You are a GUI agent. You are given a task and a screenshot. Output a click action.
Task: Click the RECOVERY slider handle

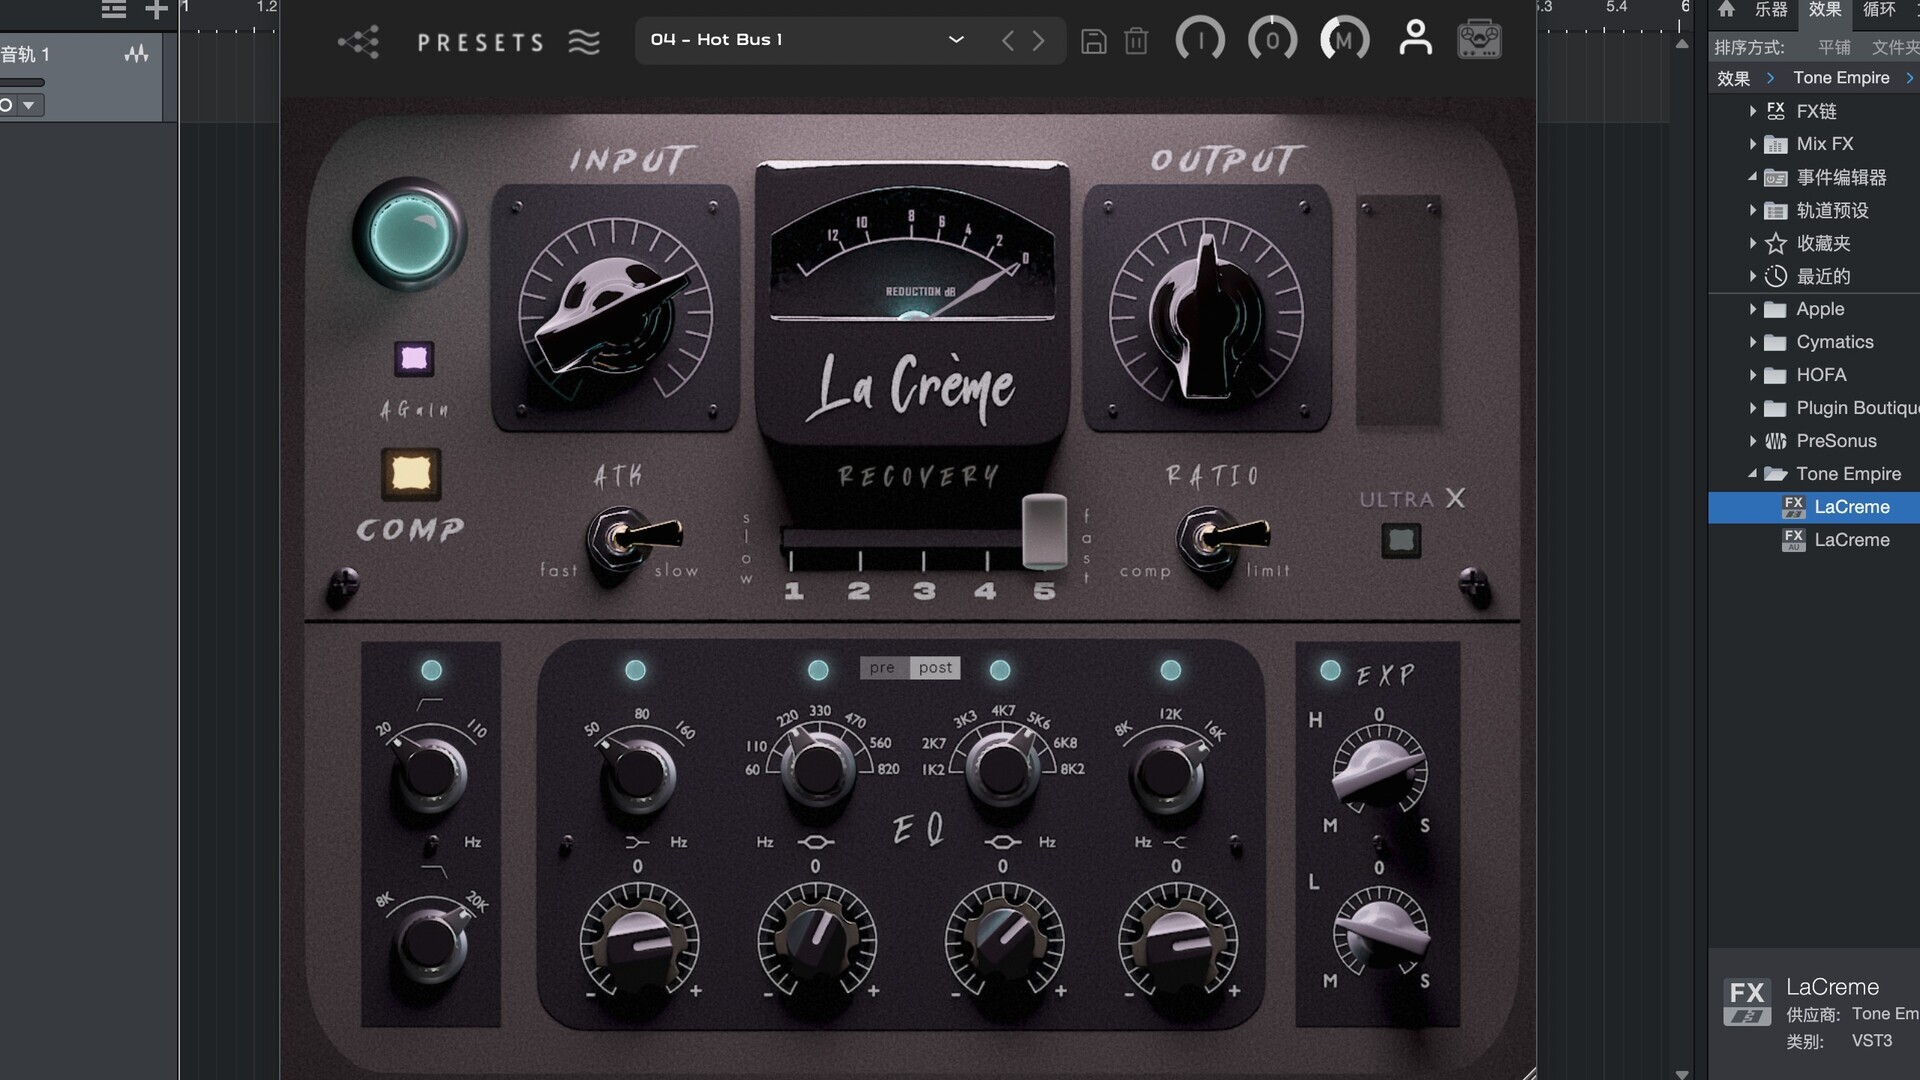pyautogui.click(x=1044, y=531)
